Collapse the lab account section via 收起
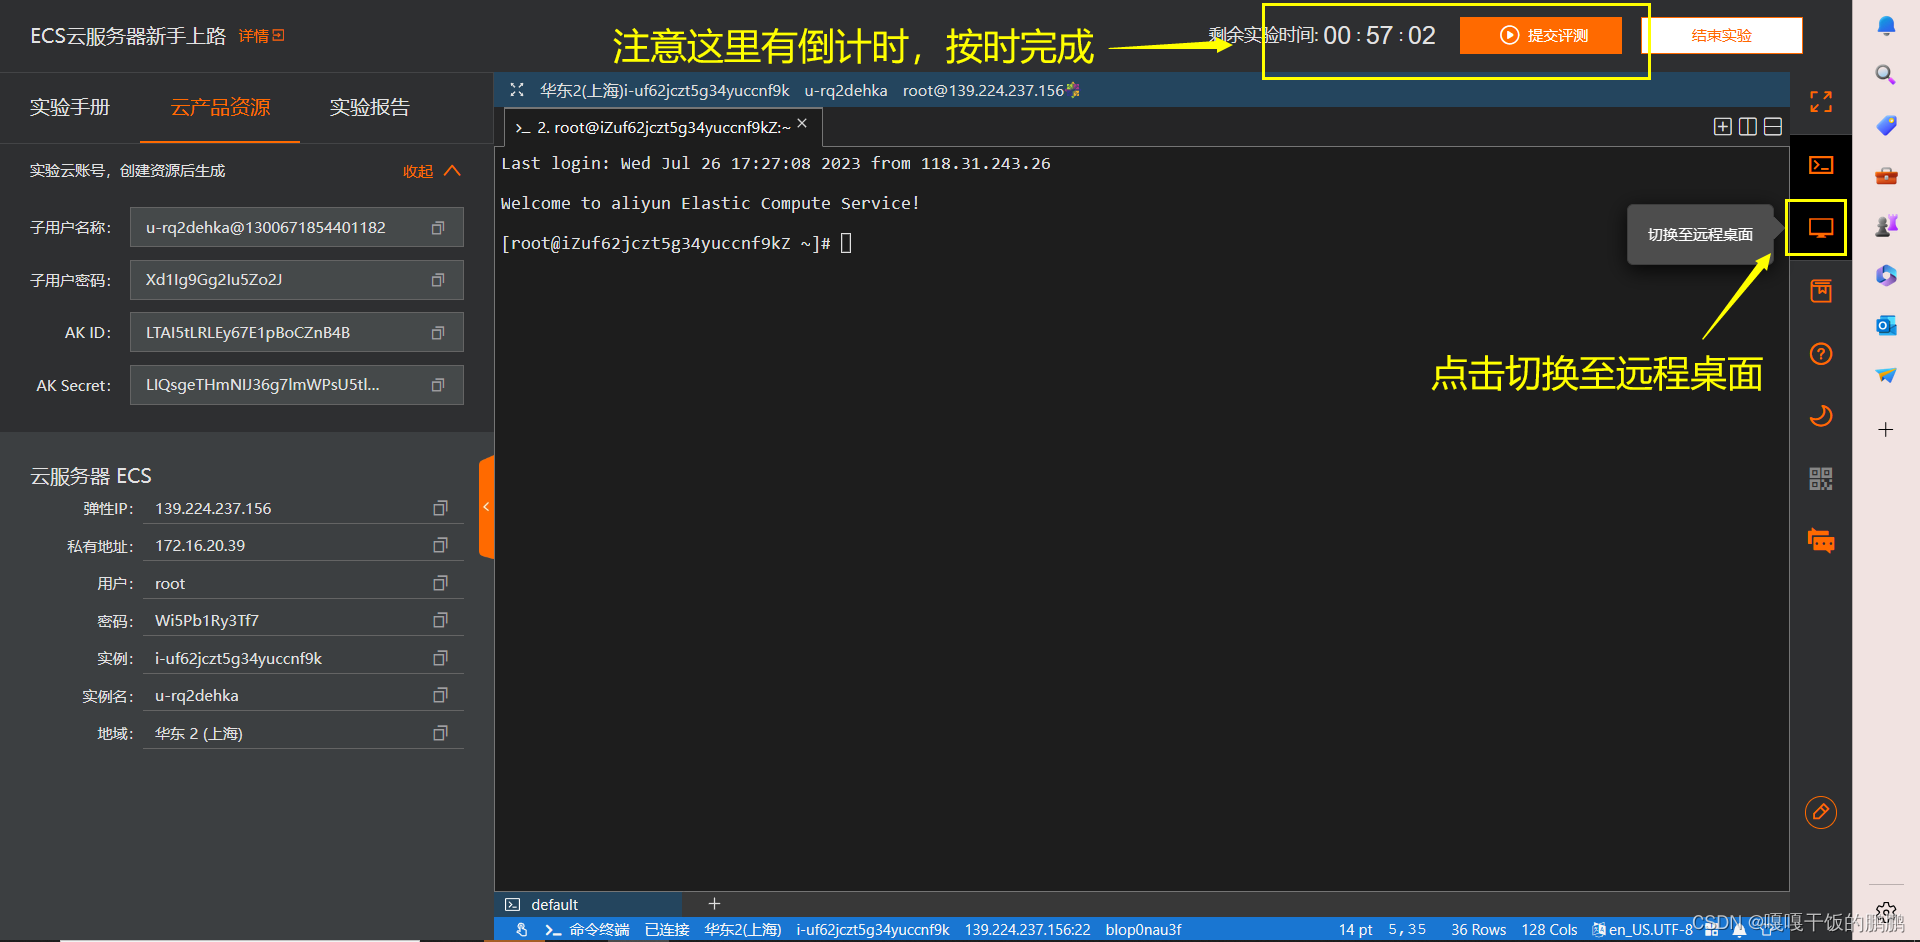This screenshot has height=942, width=1920. point(431,171)
